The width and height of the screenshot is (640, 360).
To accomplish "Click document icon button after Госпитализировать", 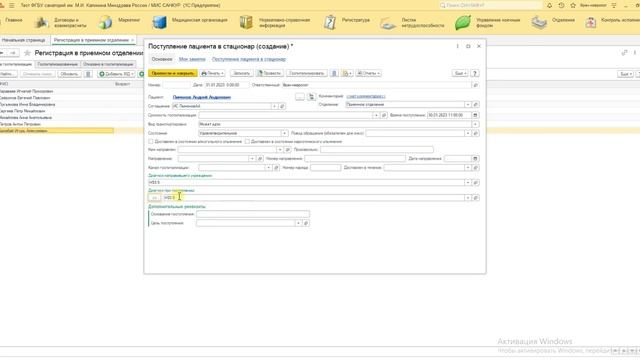I will 334,73.
